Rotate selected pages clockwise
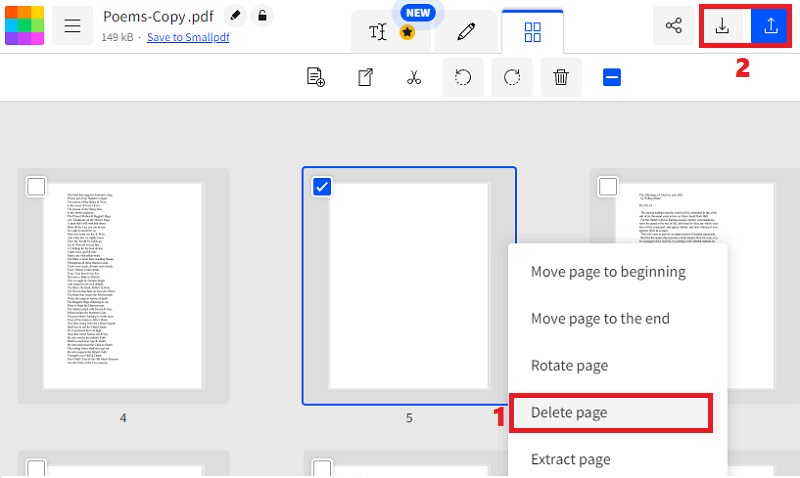 512,78
